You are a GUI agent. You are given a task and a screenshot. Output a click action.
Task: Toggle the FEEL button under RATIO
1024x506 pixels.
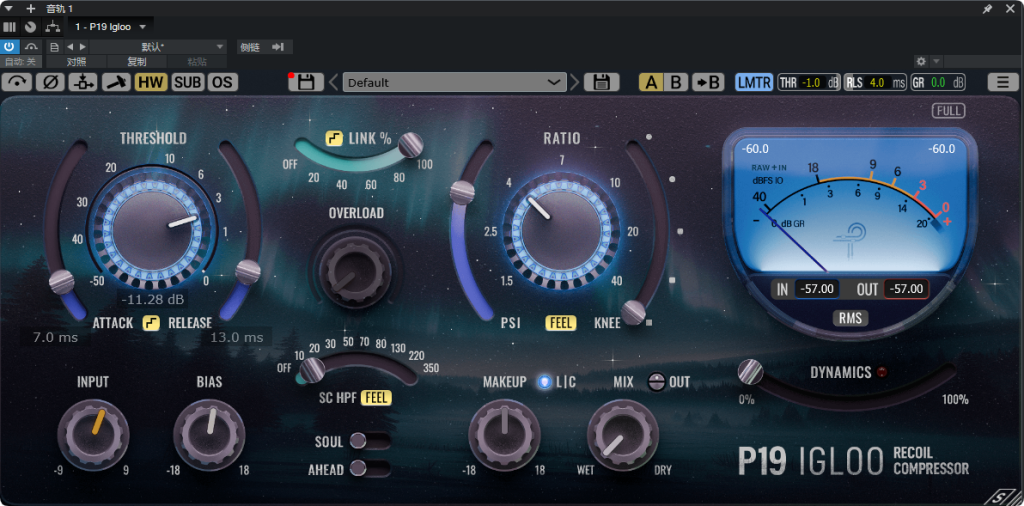pos(561,323)
